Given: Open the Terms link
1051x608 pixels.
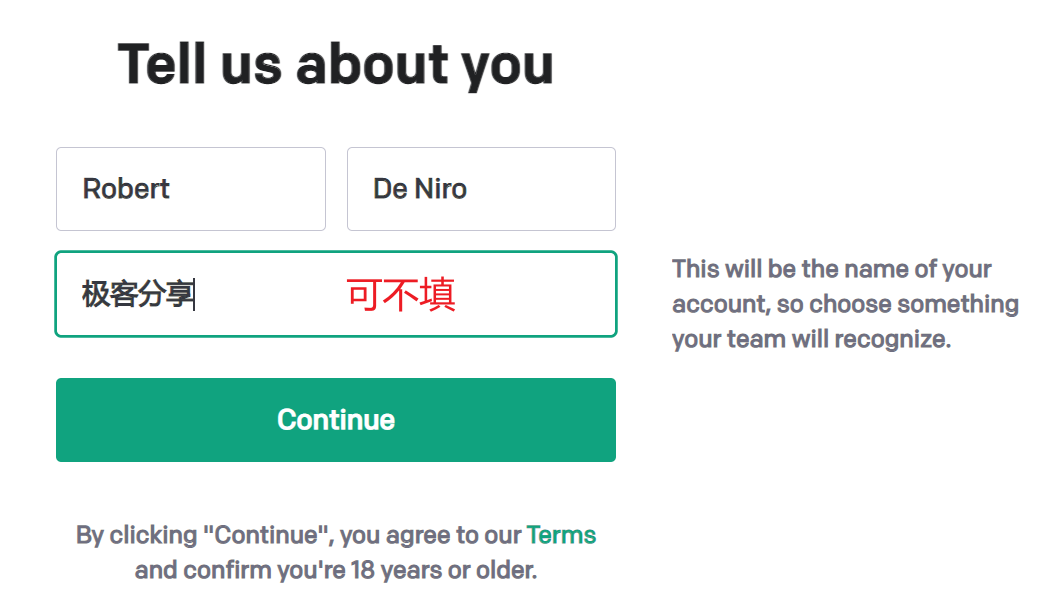Looking at the screenshot, I should (561, 535).
